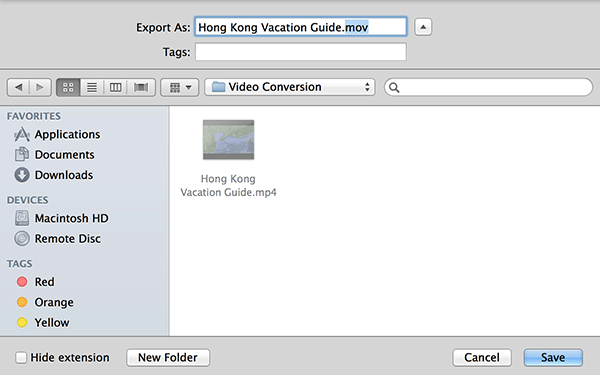Click the Documents sidebar icon
Viewport: 600px width, 375px height.
coord(22,155)
